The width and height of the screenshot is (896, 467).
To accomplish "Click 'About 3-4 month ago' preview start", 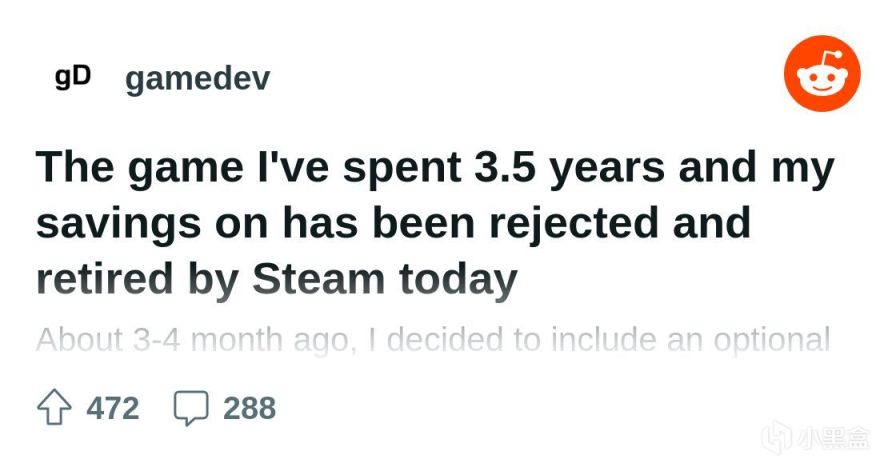I will 195,340.
